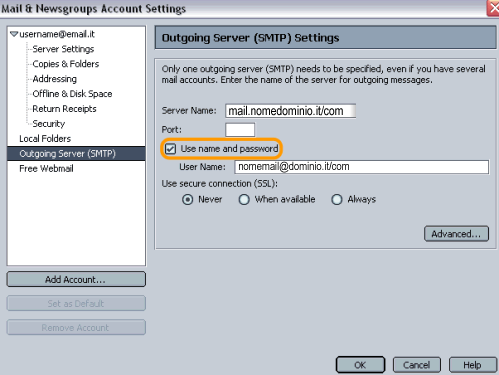
Task: Open Copies & Folders settings
Action: [66, 64]
